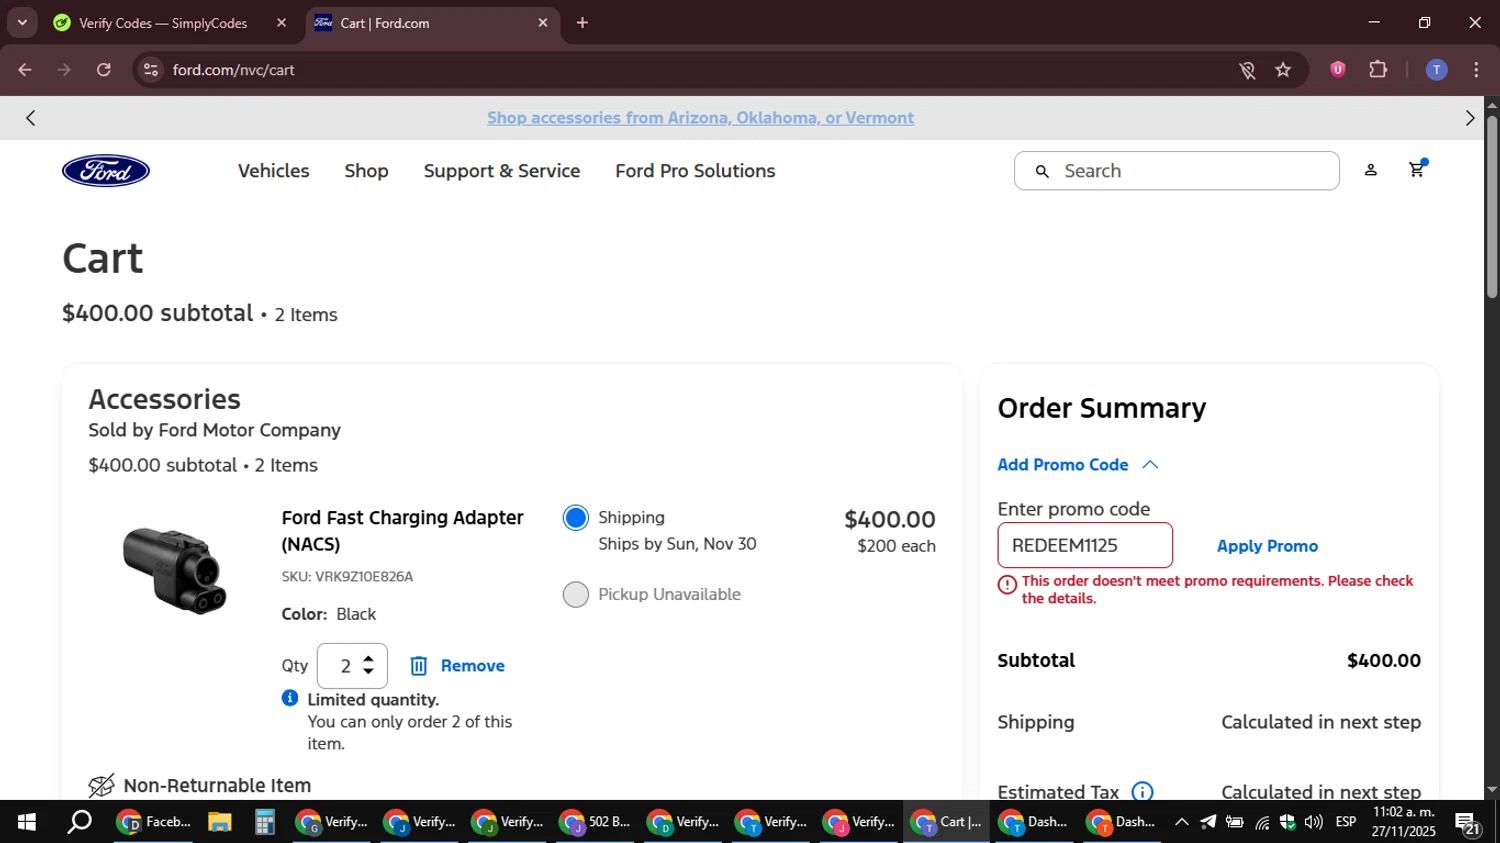The width and height of the screenshot is (1500, 843).
Task: Open the Ford Pro Solutions menu
Action: 695,171
